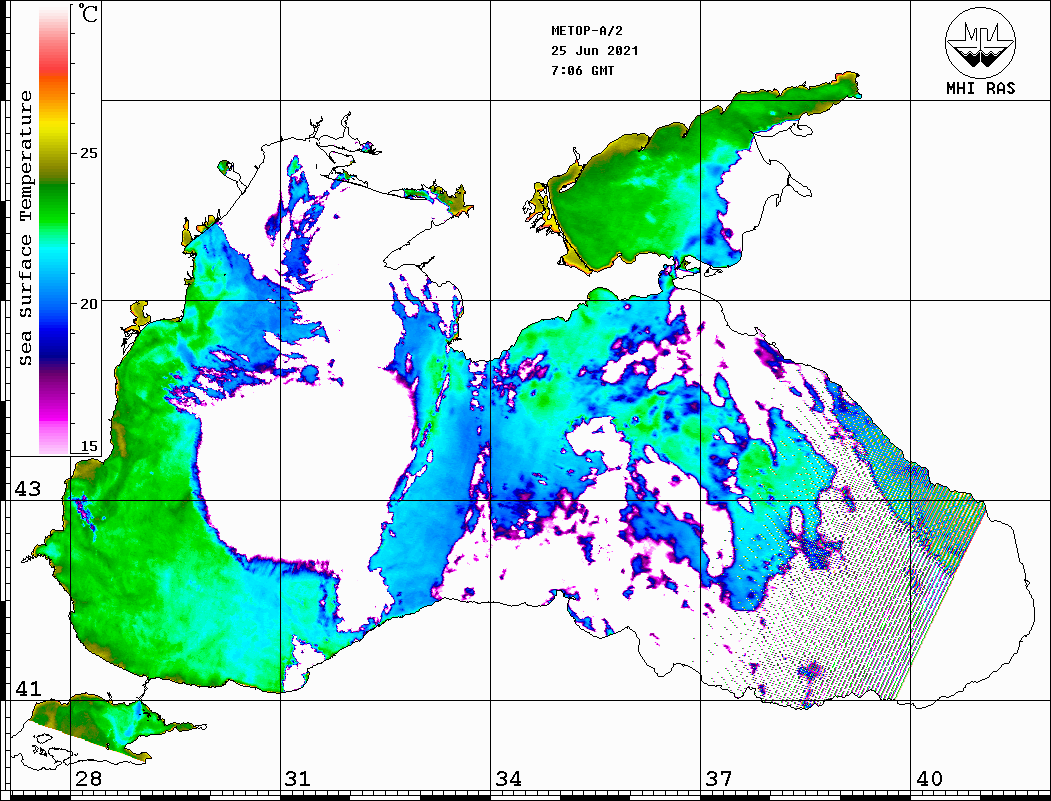Click the MHI RAS logo emblem
Viewport: 1051px width, 801px height.
pyautogui.click(x=981, y=42)
